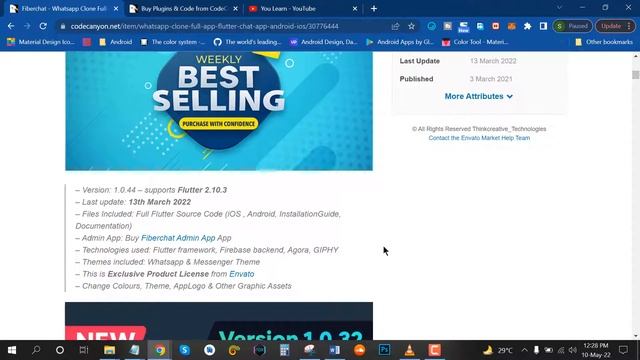This screenshot has height=360, width=640.
Task: Open Cortana from the taskbar
Action: pyautogui.click(x=60, y=350)
